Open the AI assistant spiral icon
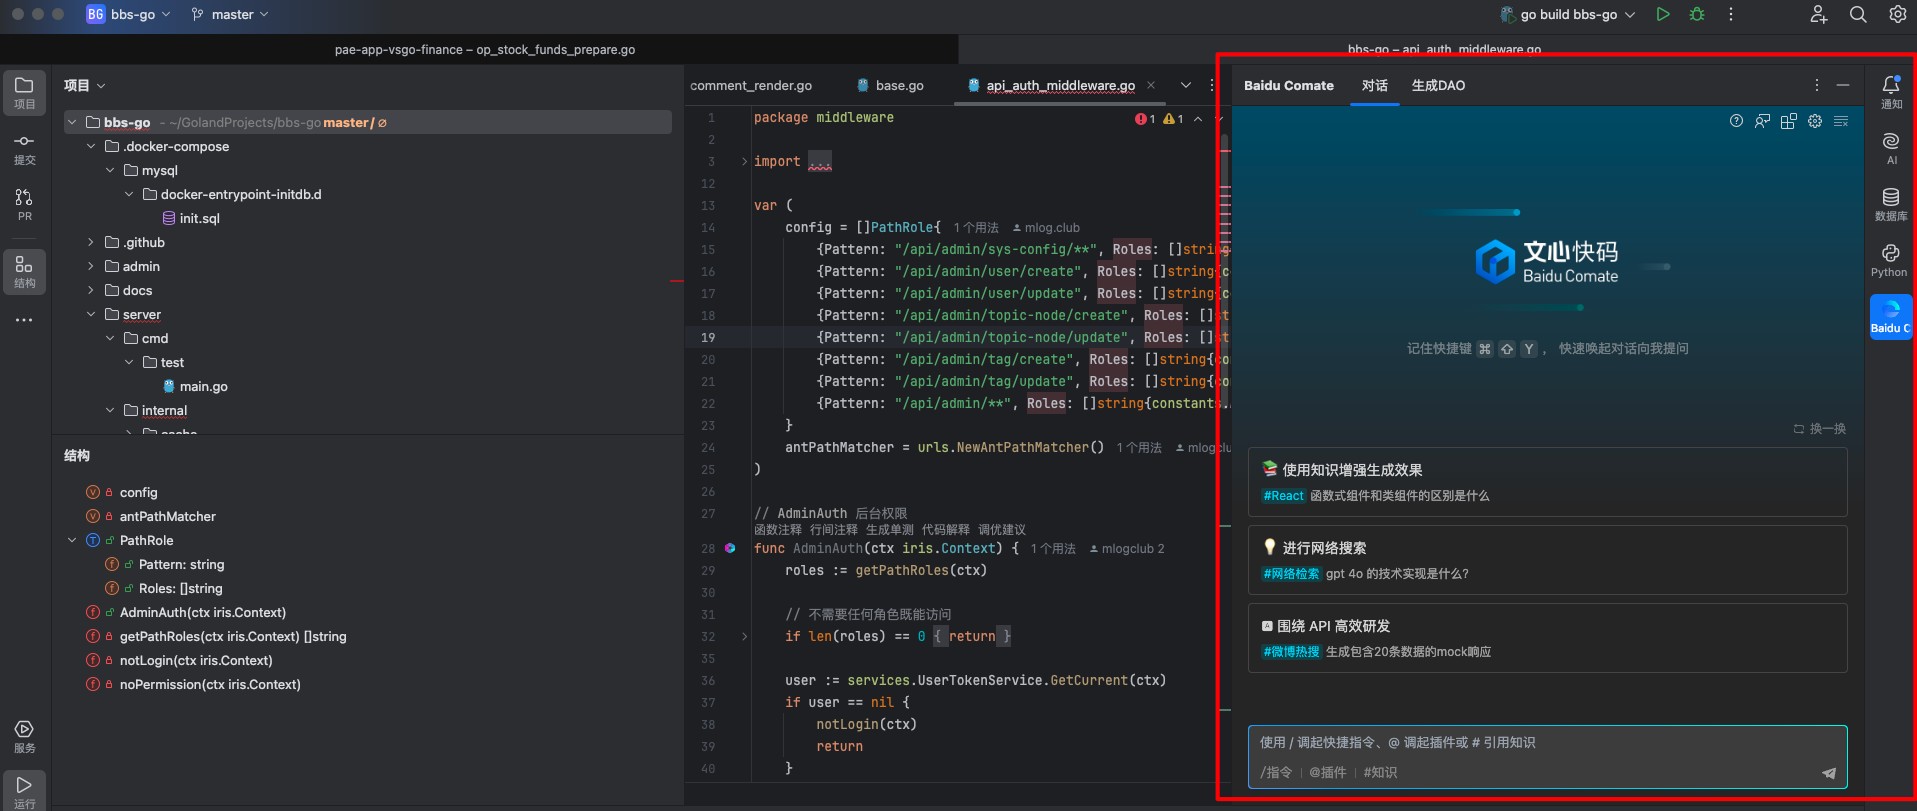 [x=1891, y=148]
